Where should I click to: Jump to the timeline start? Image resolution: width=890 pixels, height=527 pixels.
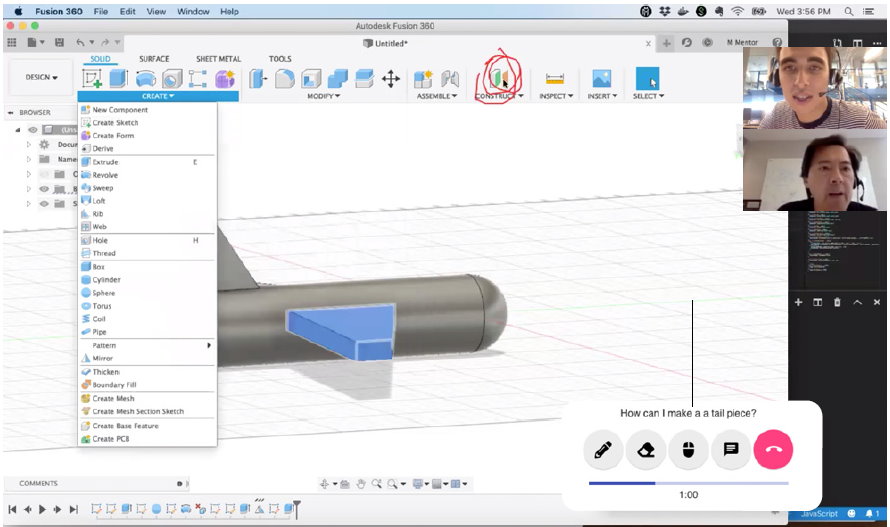coord(12,509)
